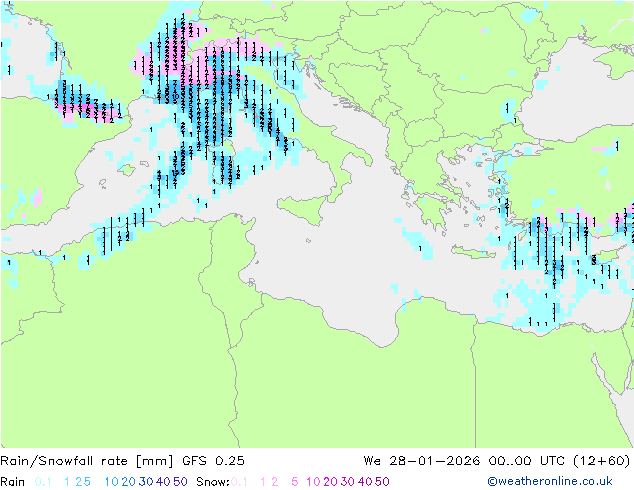The height and width of the screenshot is (490, 634).
Task: Select the Snow legend value 50
Action: click(x=382, y=482)
